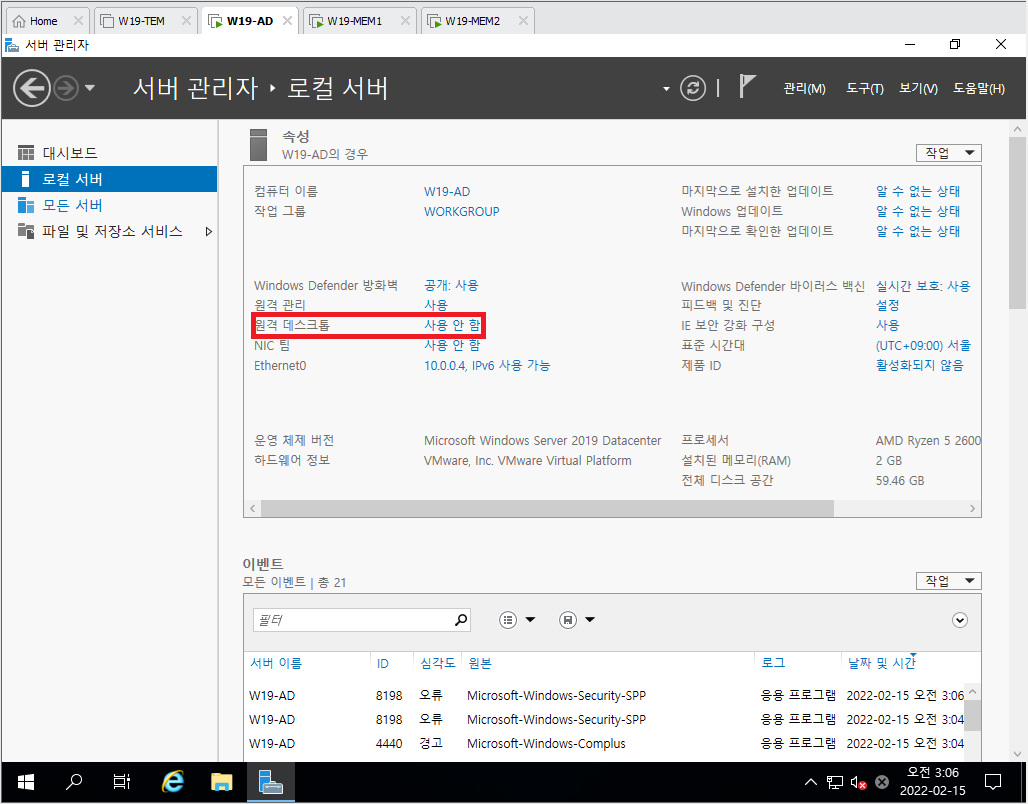Sort events by 로그 column
This screenshot has height=804, width=1028.
(x=773, y=663)
